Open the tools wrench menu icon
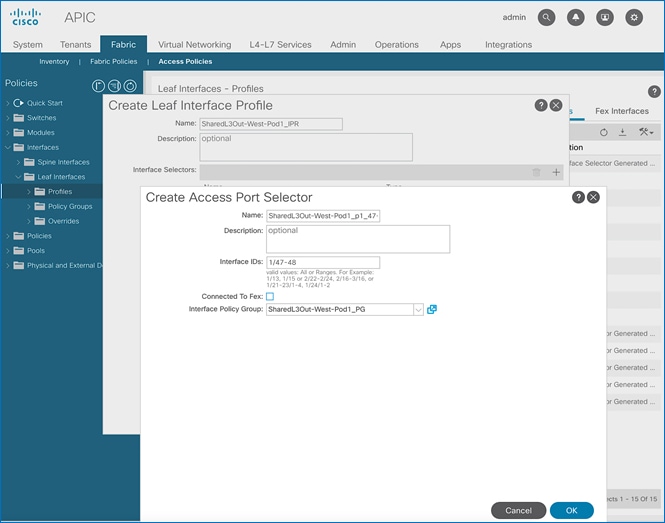665x523 pixels. [646, 132]
